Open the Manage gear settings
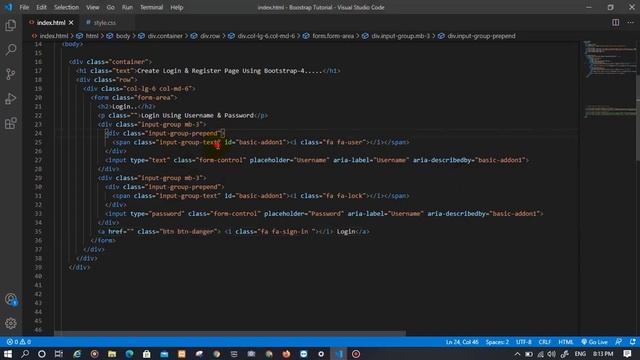Screen dimensions: 640x360 coord(11,323)
